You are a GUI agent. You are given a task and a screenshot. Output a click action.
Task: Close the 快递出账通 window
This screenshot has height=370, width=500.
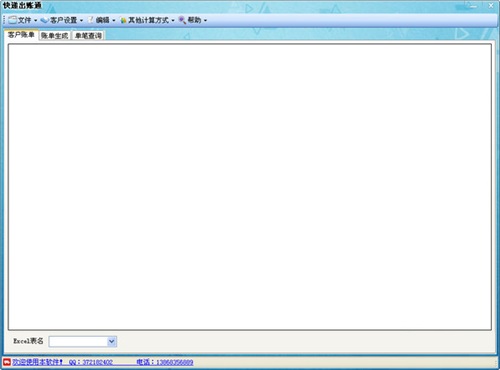coord(491,5)
